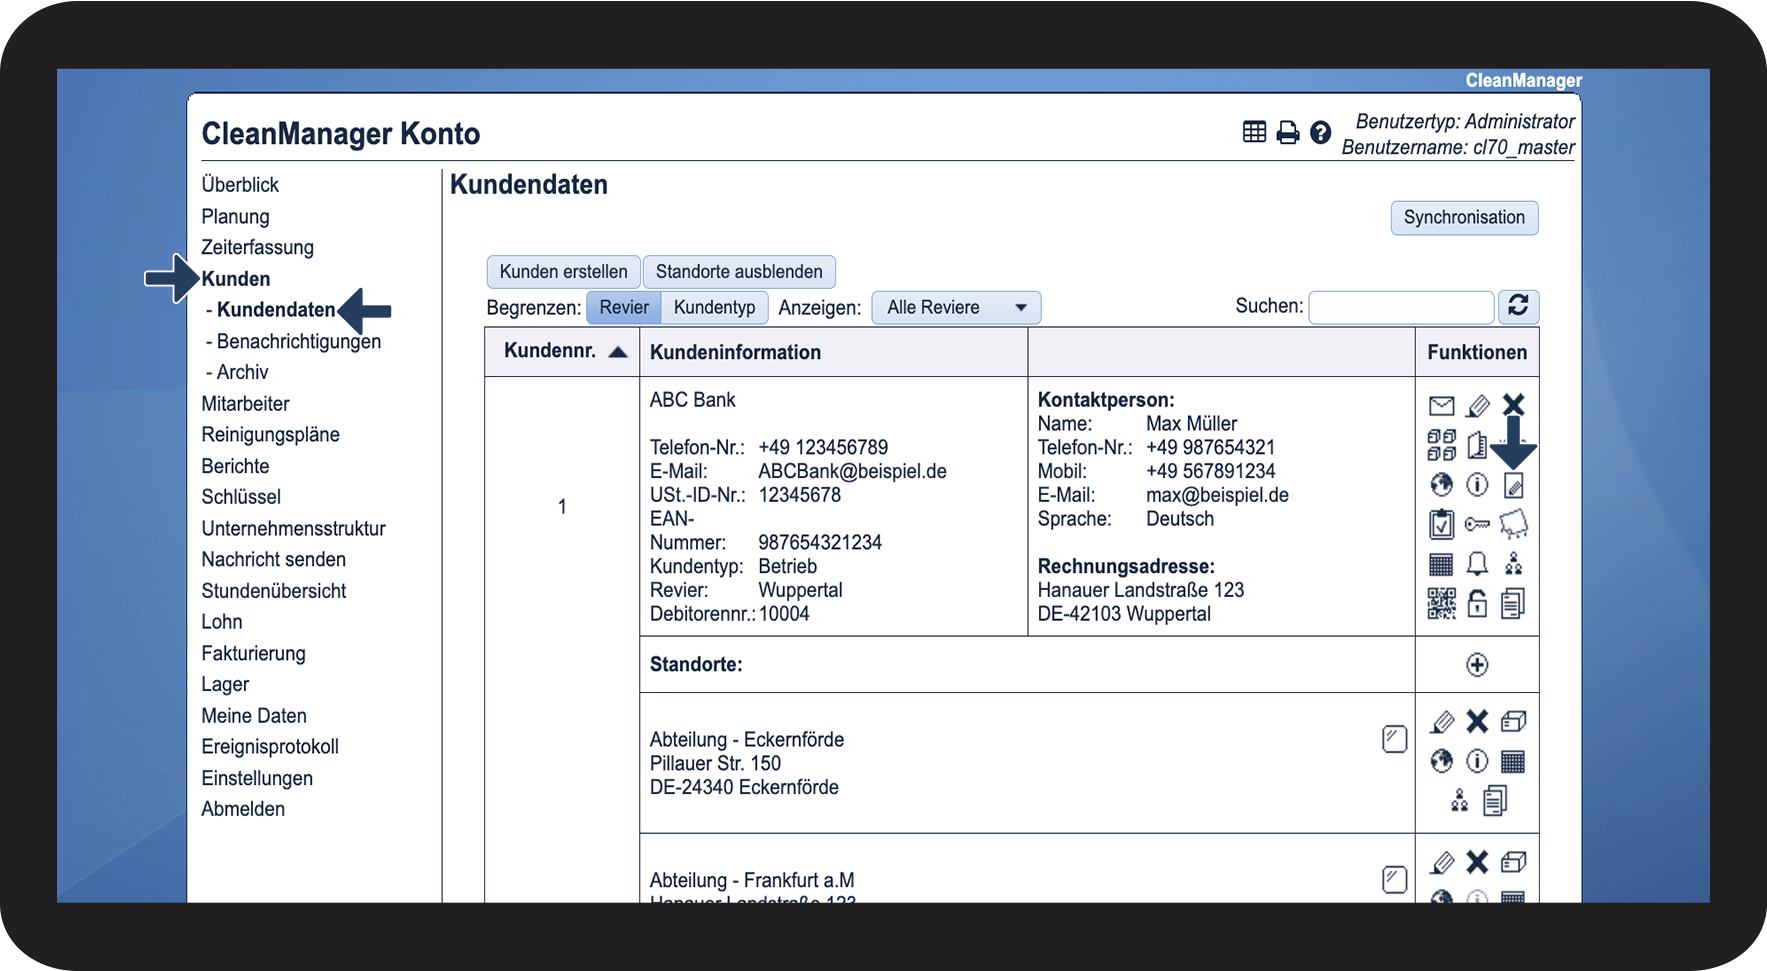Viewport: 1767px width, 971px height.
Task: Go to Archiv under Kunden
Action: click(242, 372)
